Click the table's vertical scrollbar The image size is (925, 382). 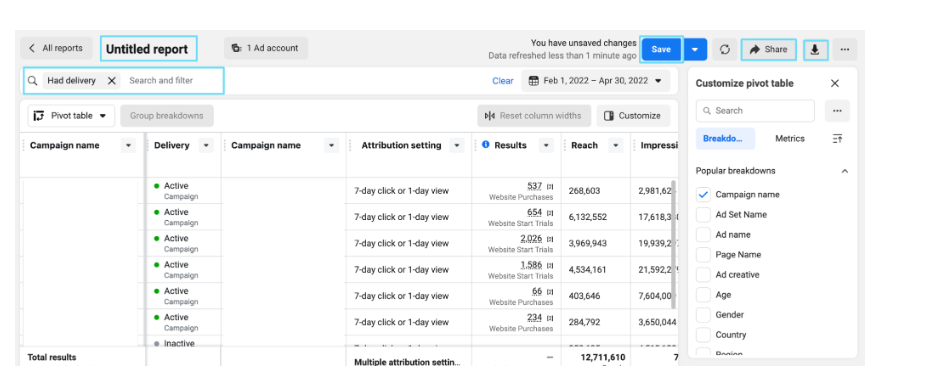674,245
